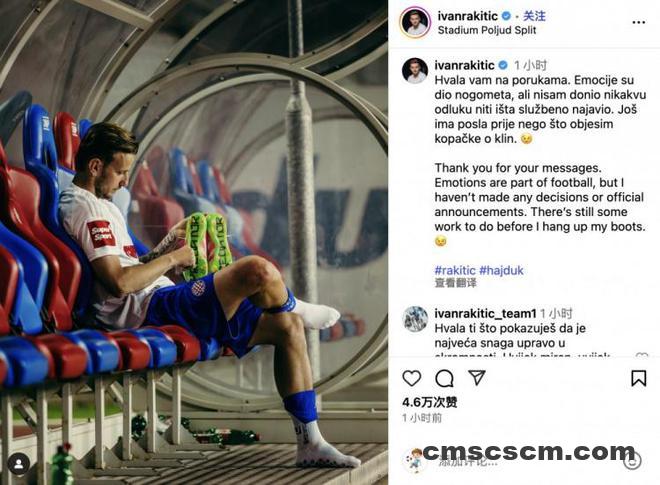Save post with bookmark icon
The width and height of the screenshot is (660, 485).
pyautogui.click(x=638, y=378)
